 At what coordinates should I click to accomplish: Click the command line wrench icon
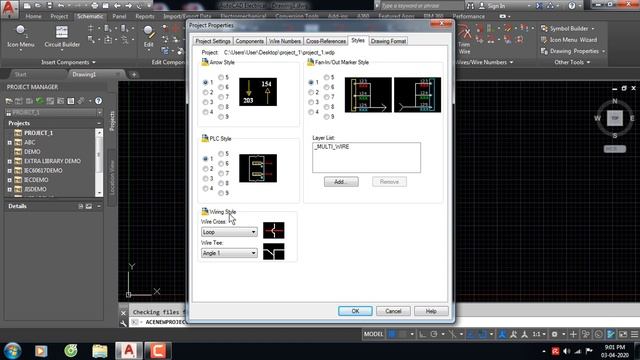coord(124,323)
